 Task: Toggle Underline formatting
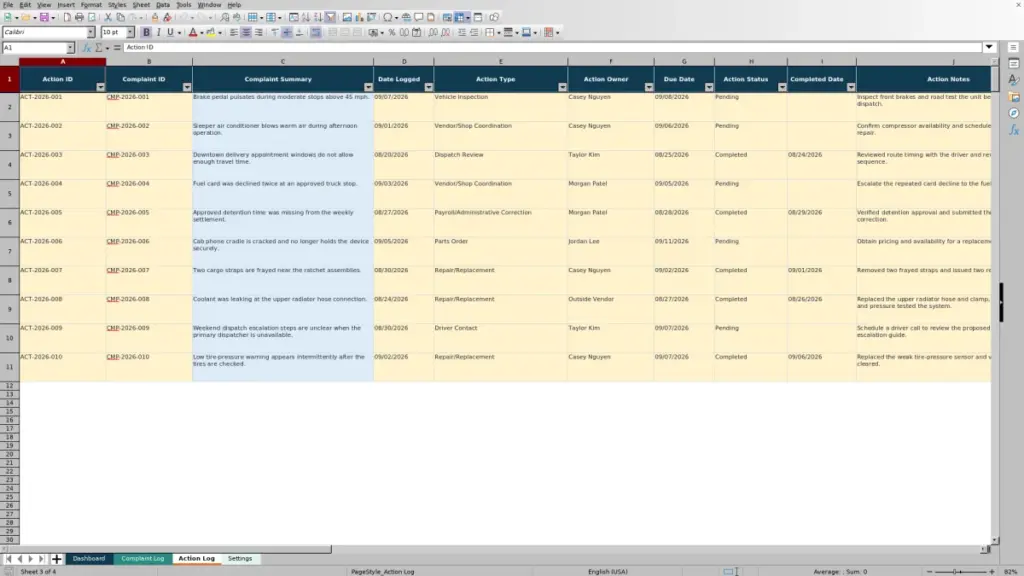pos(170,32)
